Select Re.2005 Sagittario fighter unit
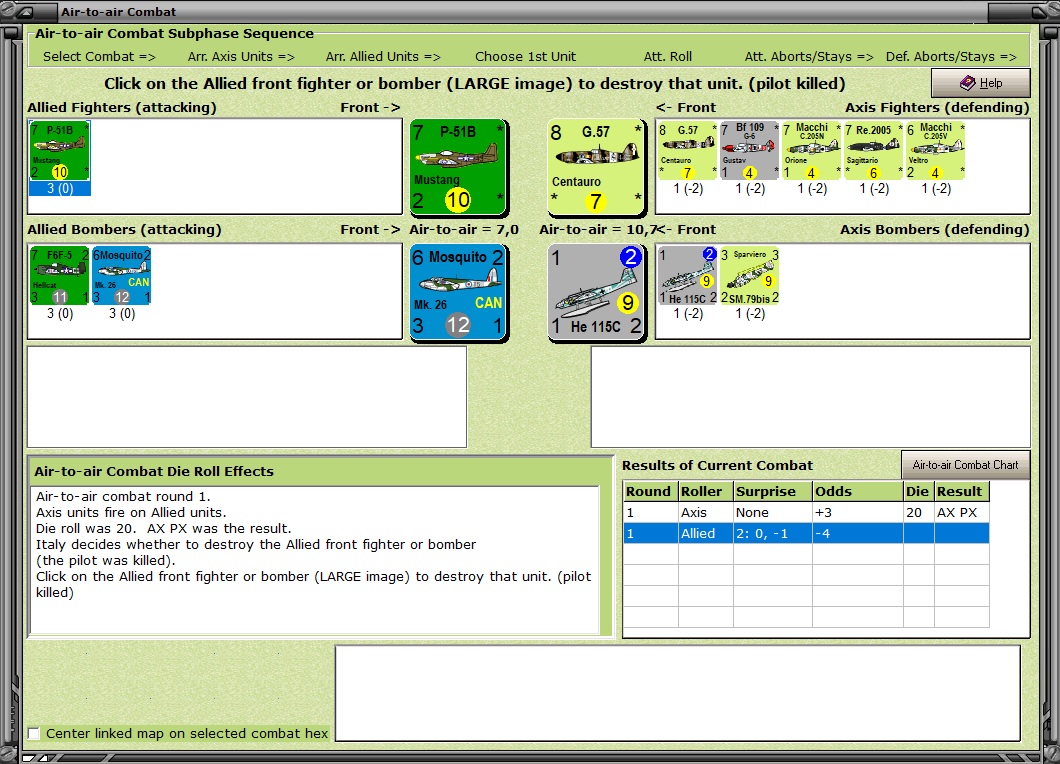 (x=873, y=151)
